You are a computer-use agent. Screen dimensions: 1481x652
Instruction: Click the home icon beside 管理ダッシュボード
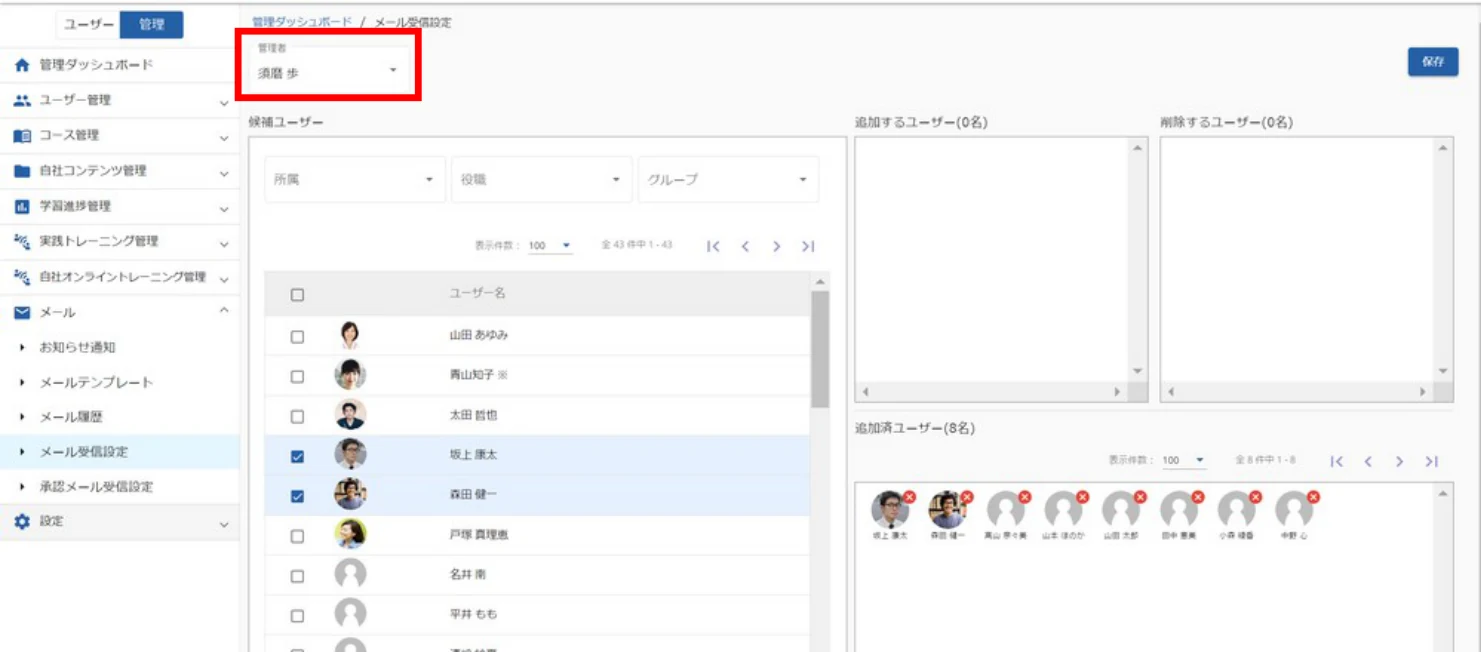point(22,65)
